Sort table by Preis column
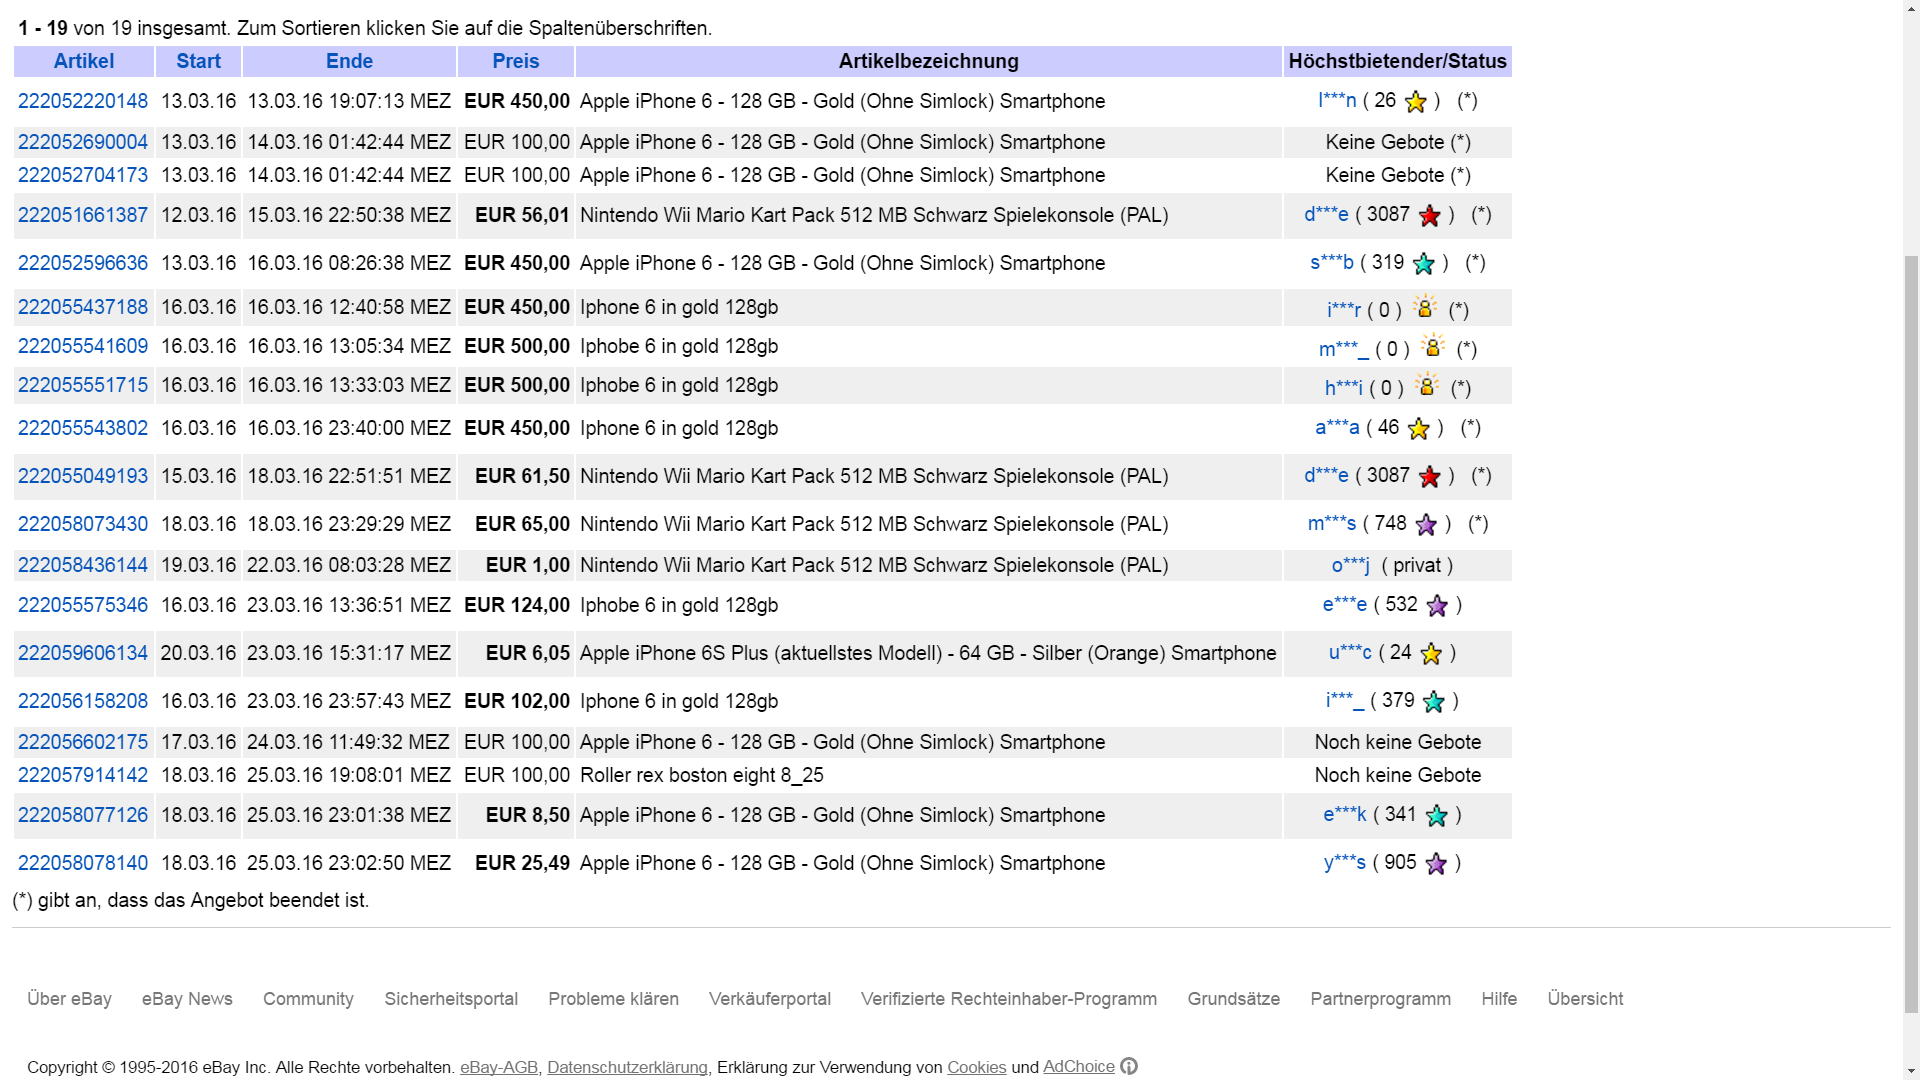The height and width of the screenshot is (1080, 1920). [516, 61]
